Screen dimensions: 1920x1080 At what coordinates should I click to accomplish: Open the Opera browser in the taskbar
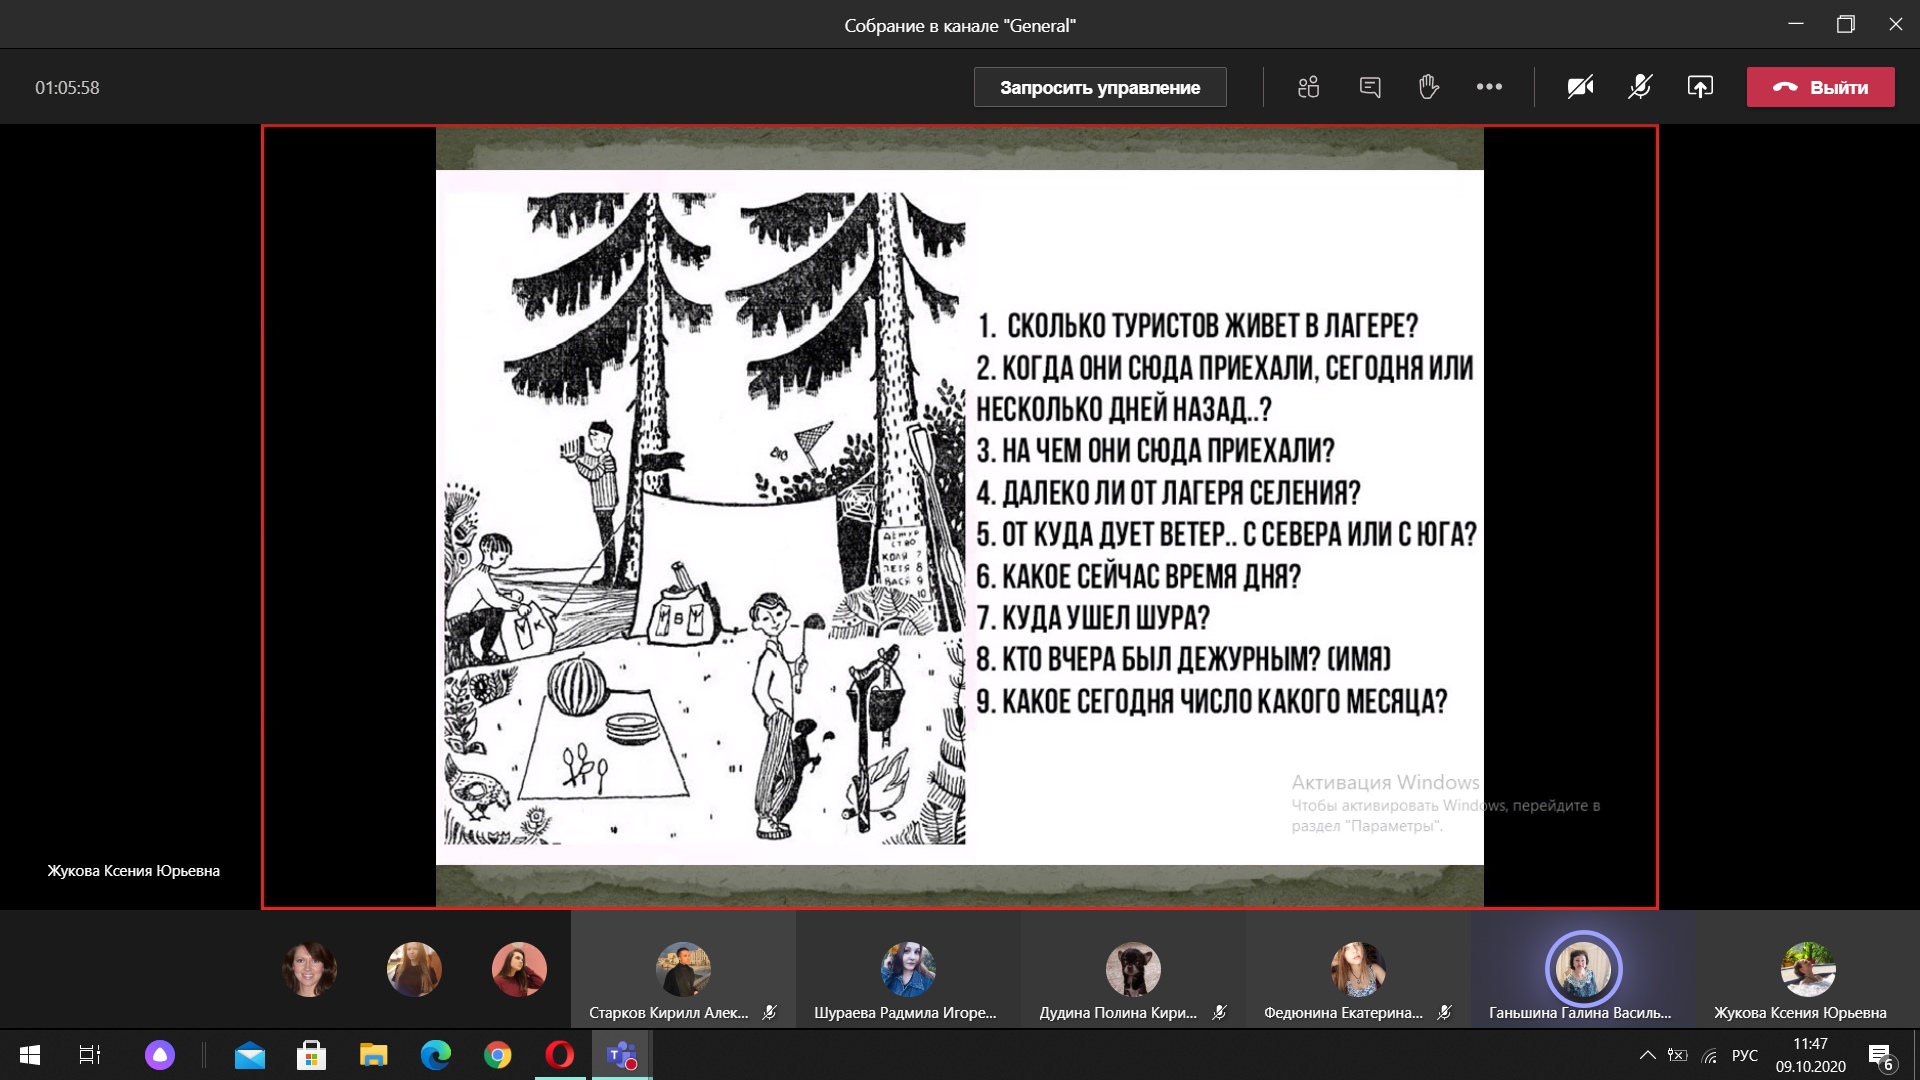[x=559, y=1055]
